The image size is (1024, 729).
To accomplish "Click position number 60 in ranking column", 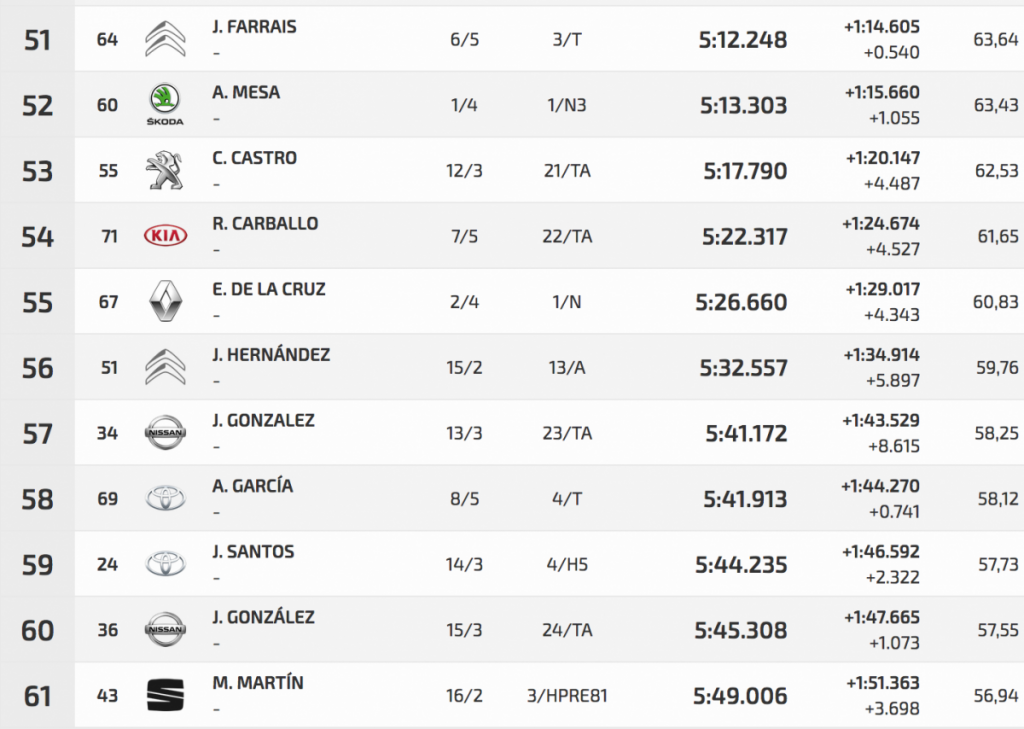I will coord(37,630).
